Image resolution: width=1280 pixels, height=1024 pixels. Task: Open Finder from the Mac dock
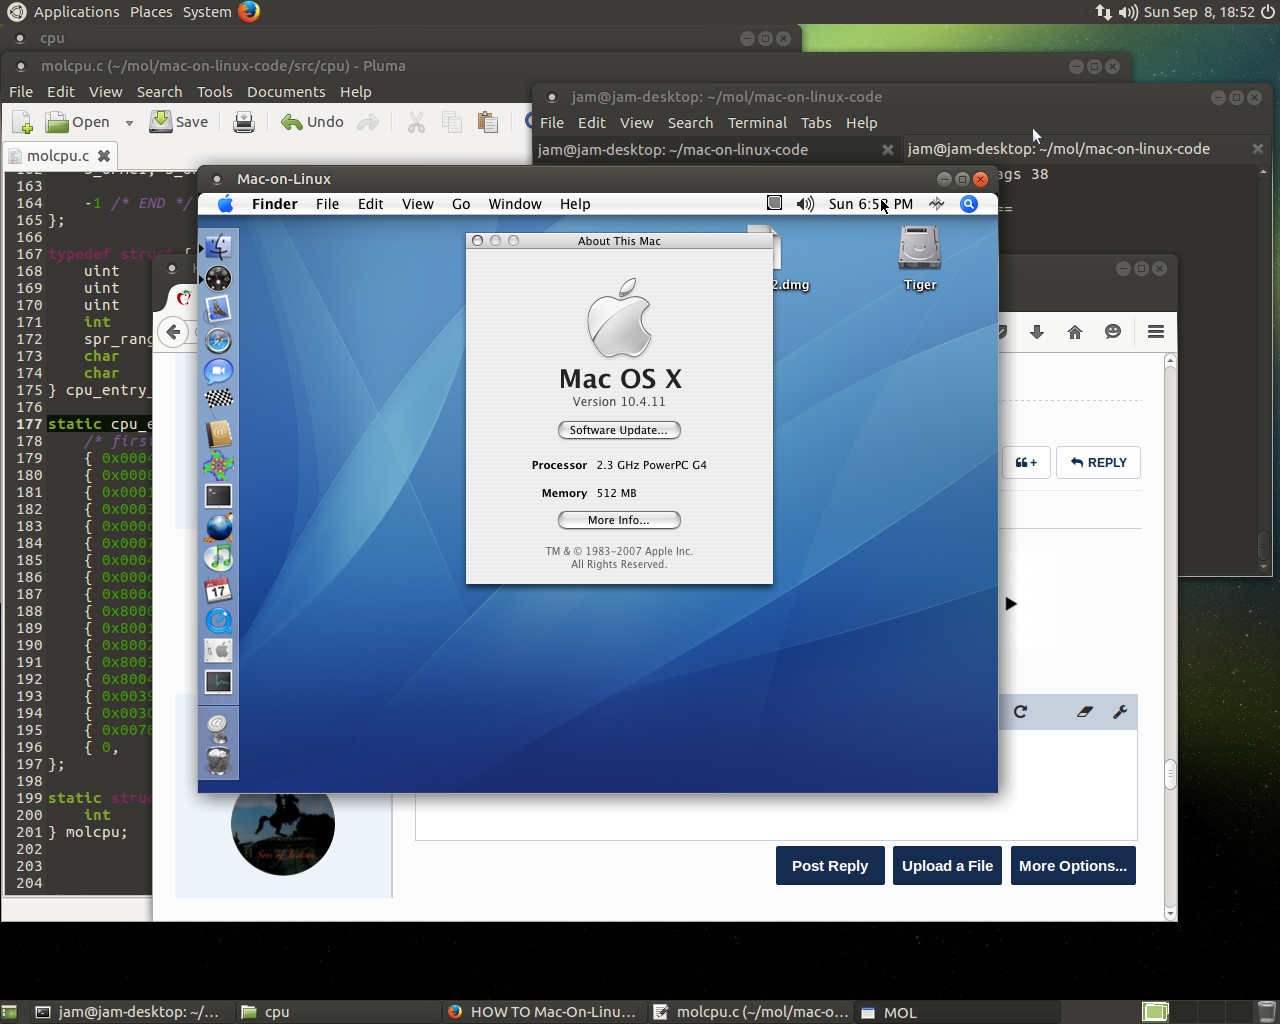pyautogui.click(x=219, y=246)
